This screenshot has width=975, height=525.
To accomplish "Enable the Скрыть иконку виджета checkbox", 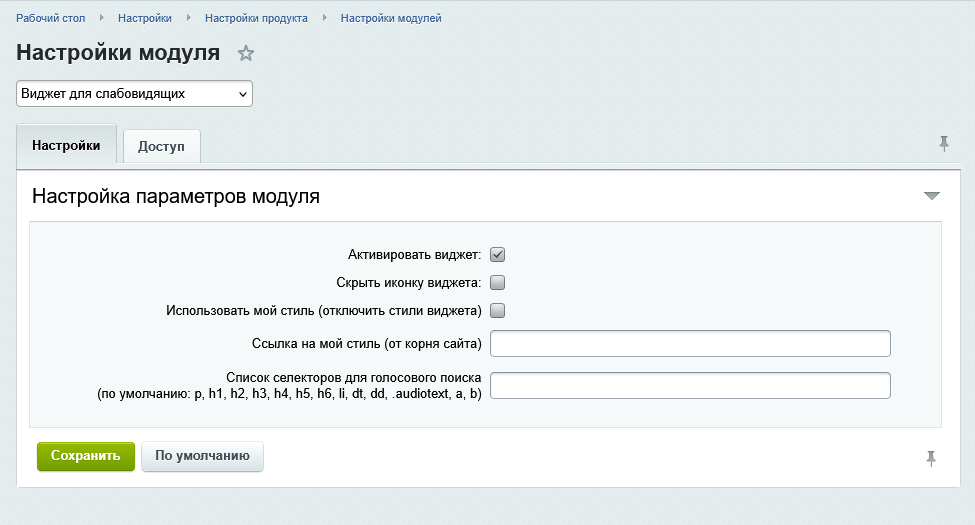I will (x=497, y=282).
